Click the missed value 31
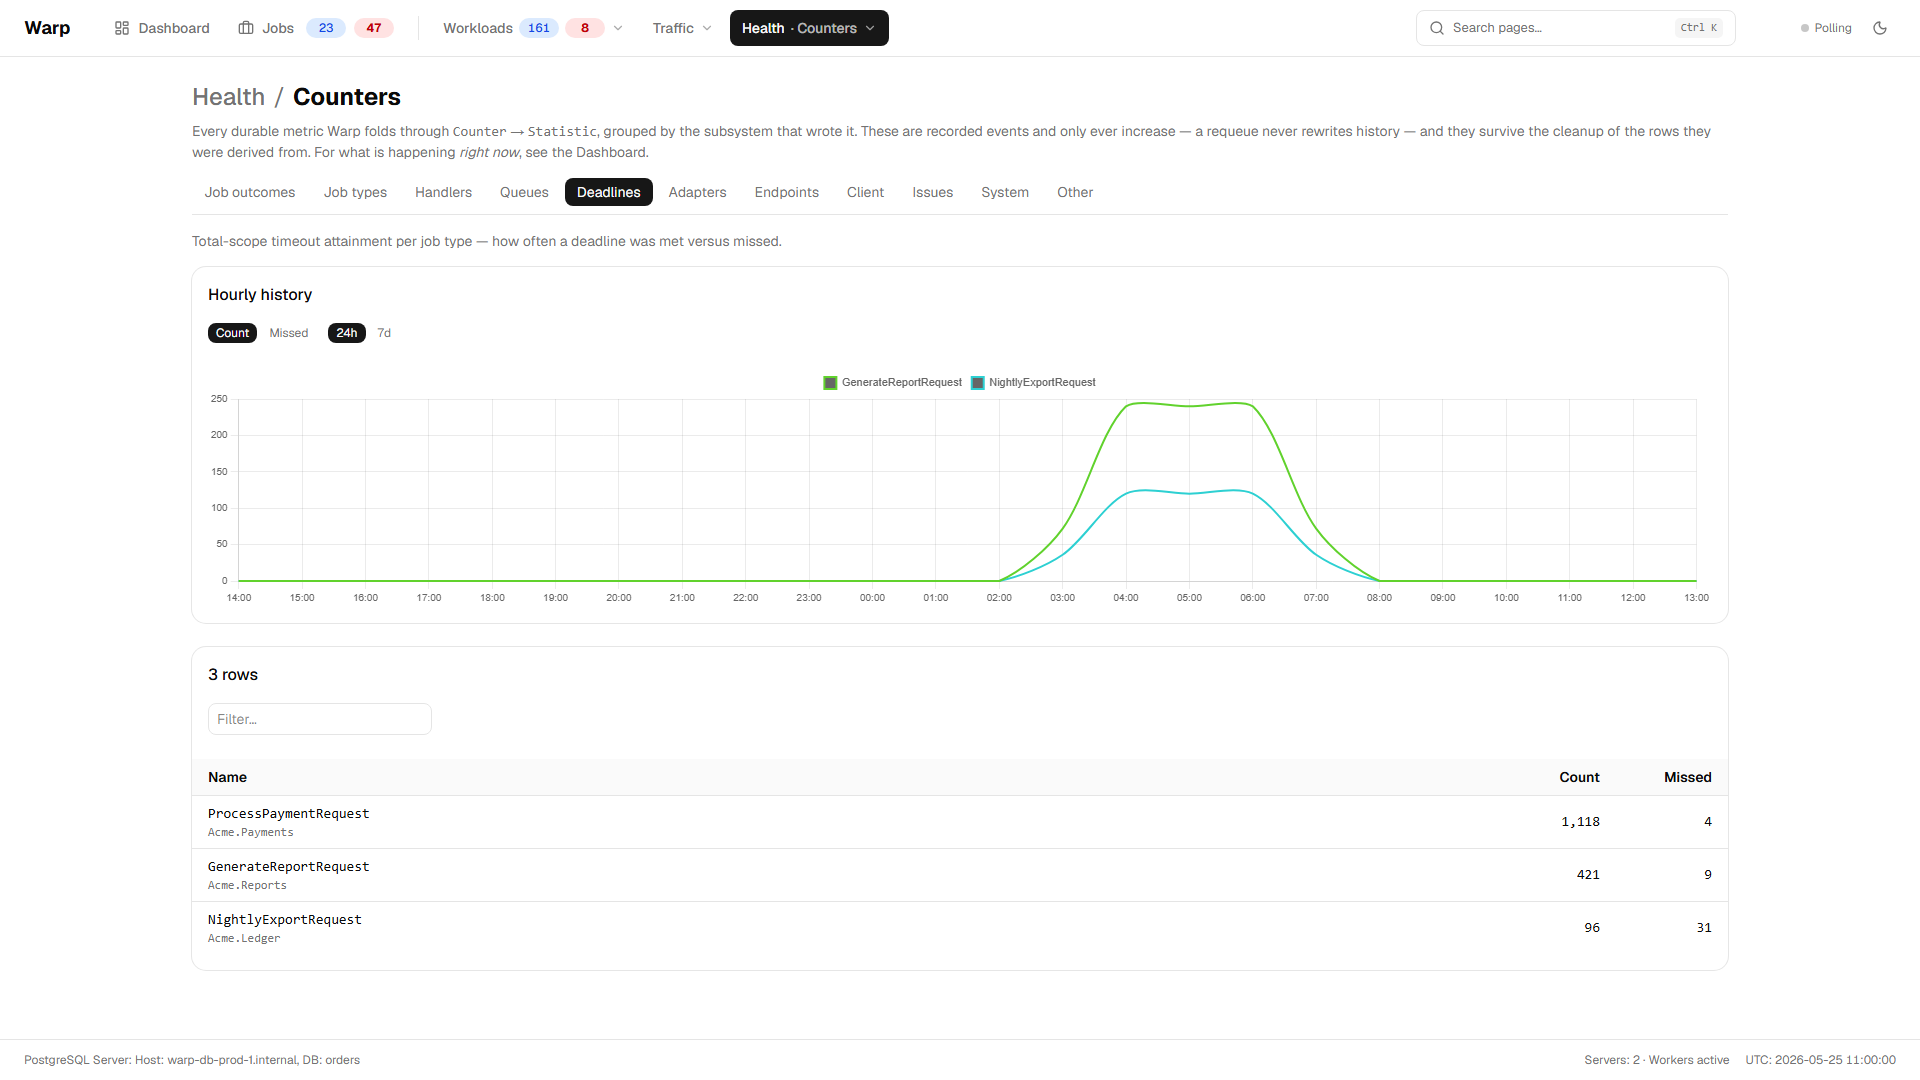This screenshot has width=1920, height=1080. tap(1704, 928)
